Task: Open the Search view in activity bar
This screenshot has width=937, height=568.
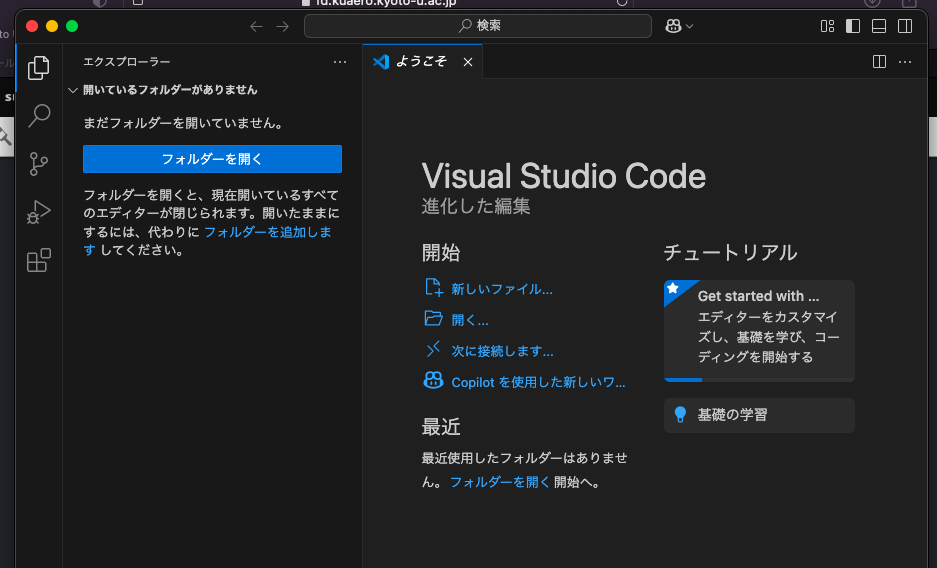Action: tap(39, 115)
